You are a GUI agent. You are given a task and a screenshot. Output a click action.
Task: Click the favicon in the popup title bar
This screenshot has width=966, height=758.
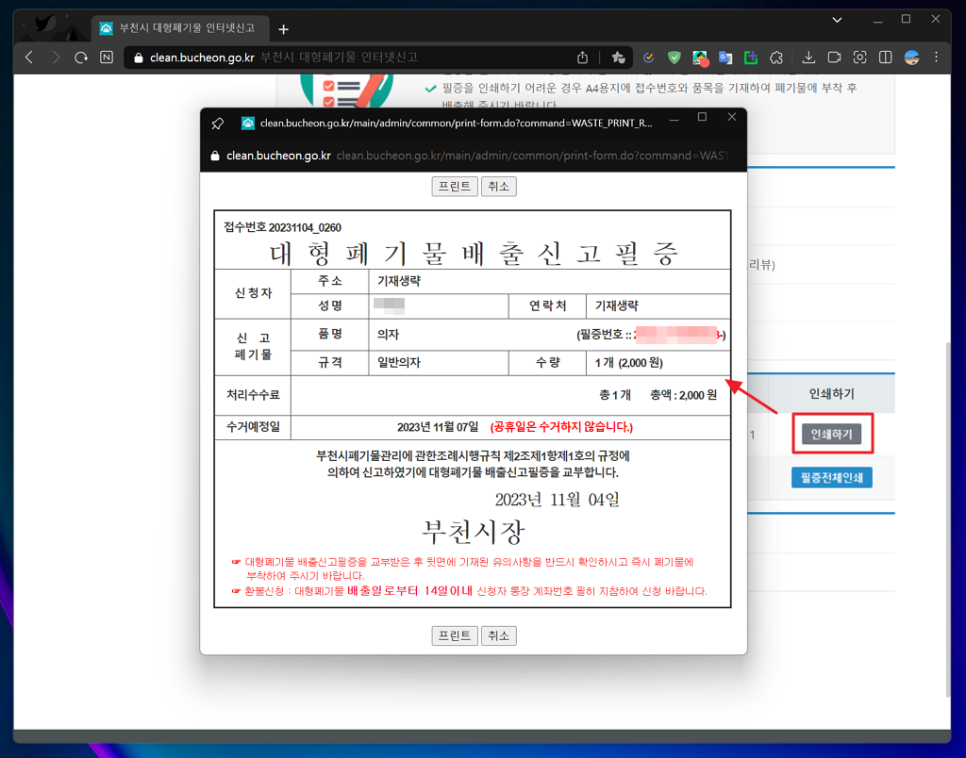pyautogui.click(x=248, y=123)
